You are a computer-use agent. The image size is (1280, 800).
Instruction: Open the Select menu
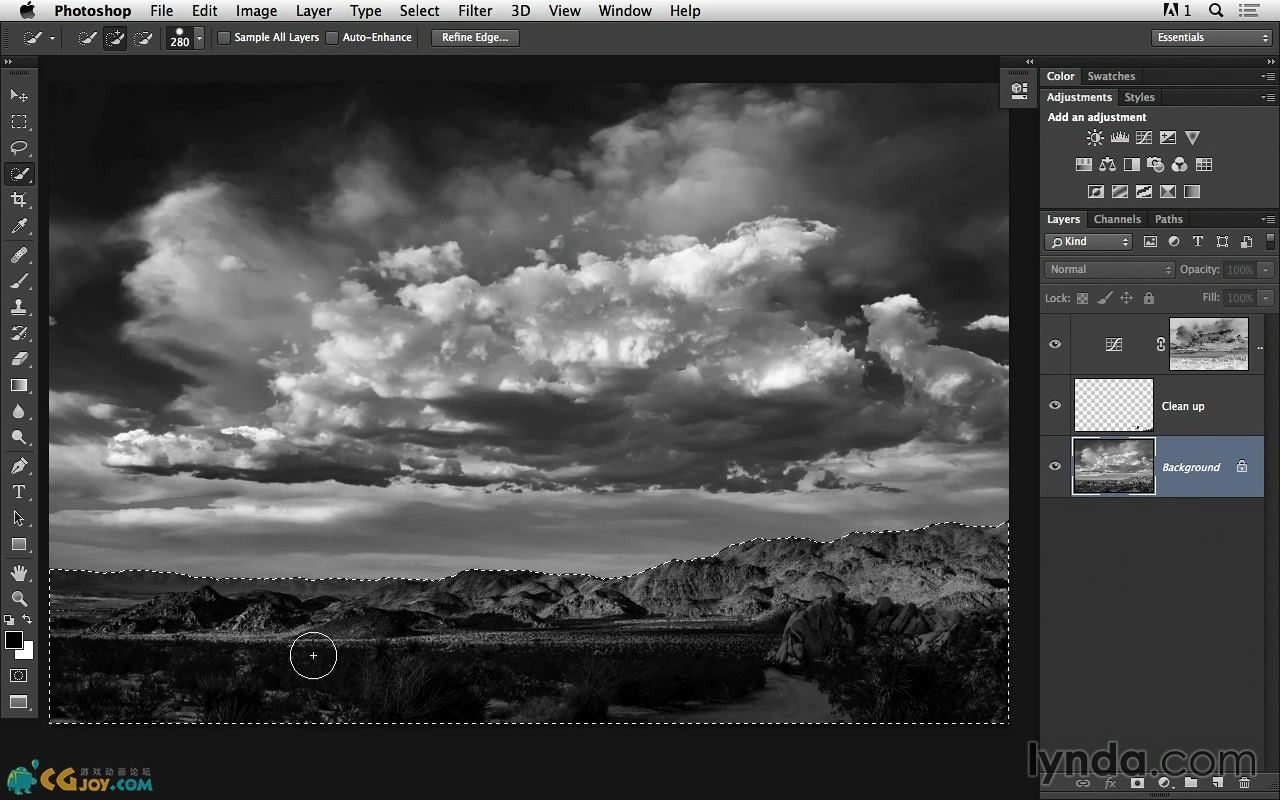pos(419,11)
